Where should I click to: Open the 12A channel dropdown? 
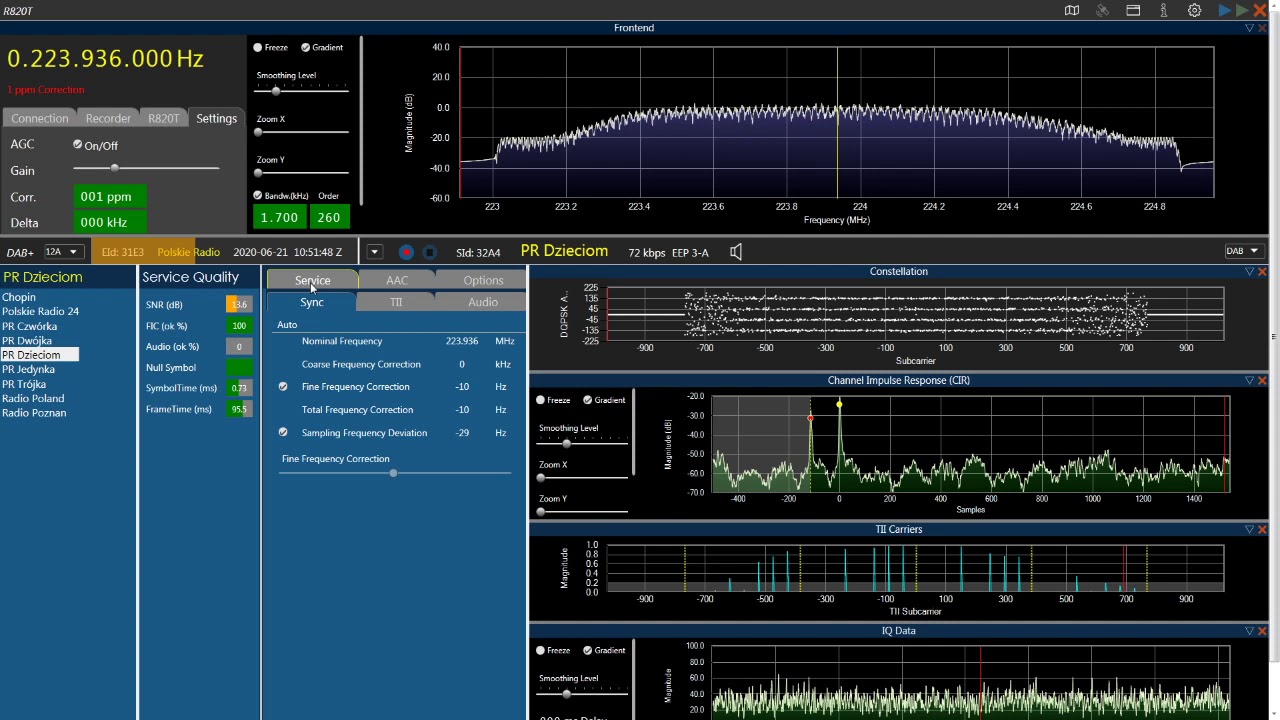[x=62, y=252]
